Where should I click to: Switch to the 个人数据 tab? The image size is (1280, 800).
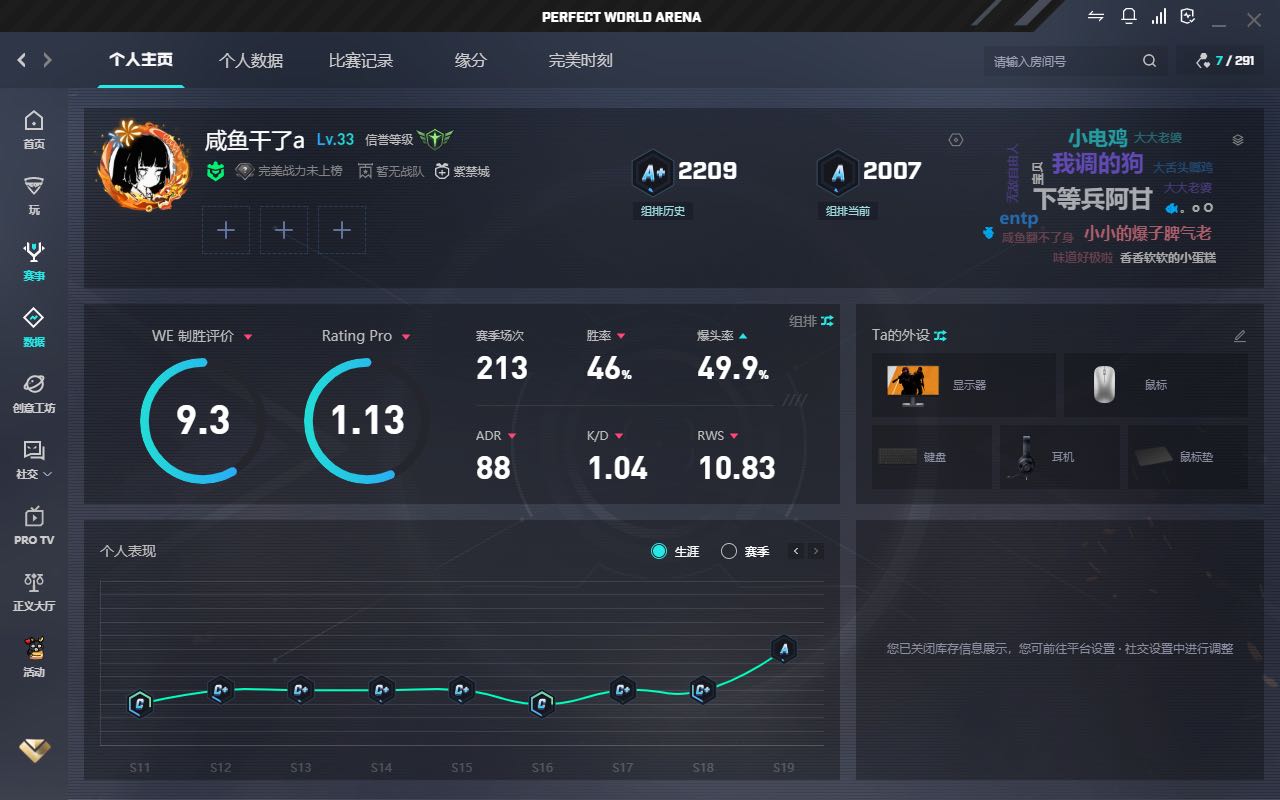pos(251,61)
